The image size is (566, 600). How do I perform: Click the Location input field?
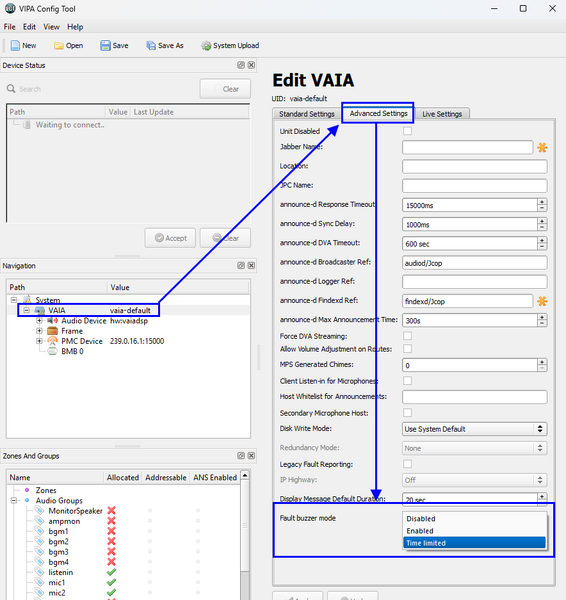(475, 166)
